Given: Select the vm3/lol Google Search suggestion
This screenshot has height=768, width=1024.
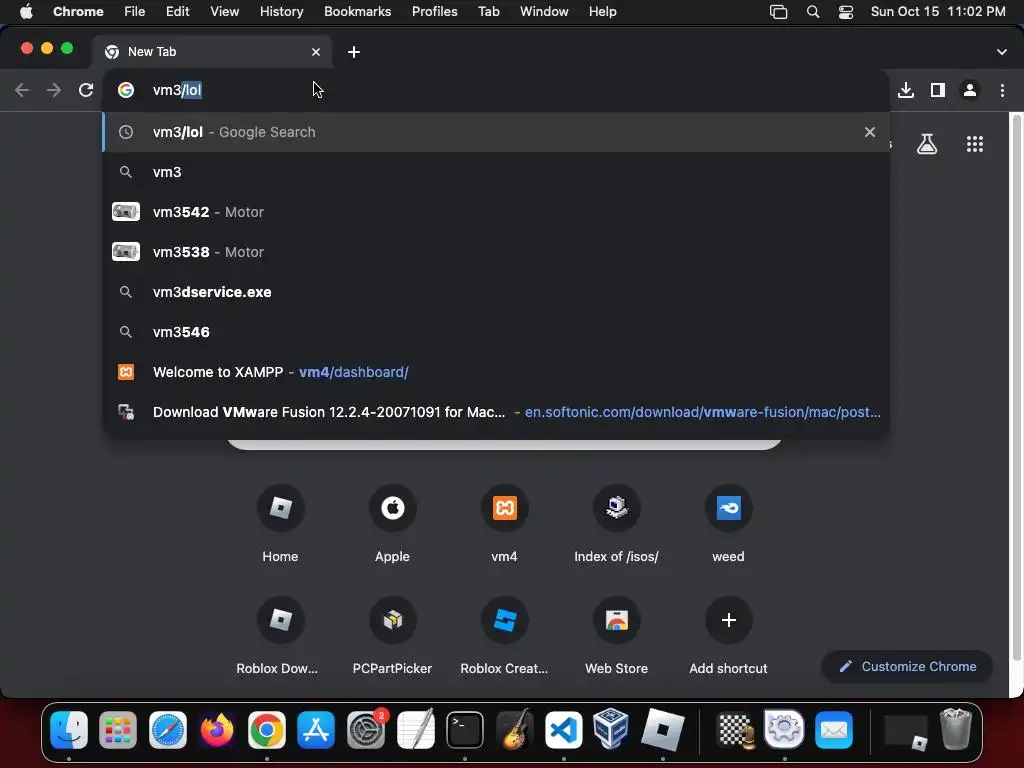Looking at the screenshot, I should pyautogui.click(x=496, y=132).
